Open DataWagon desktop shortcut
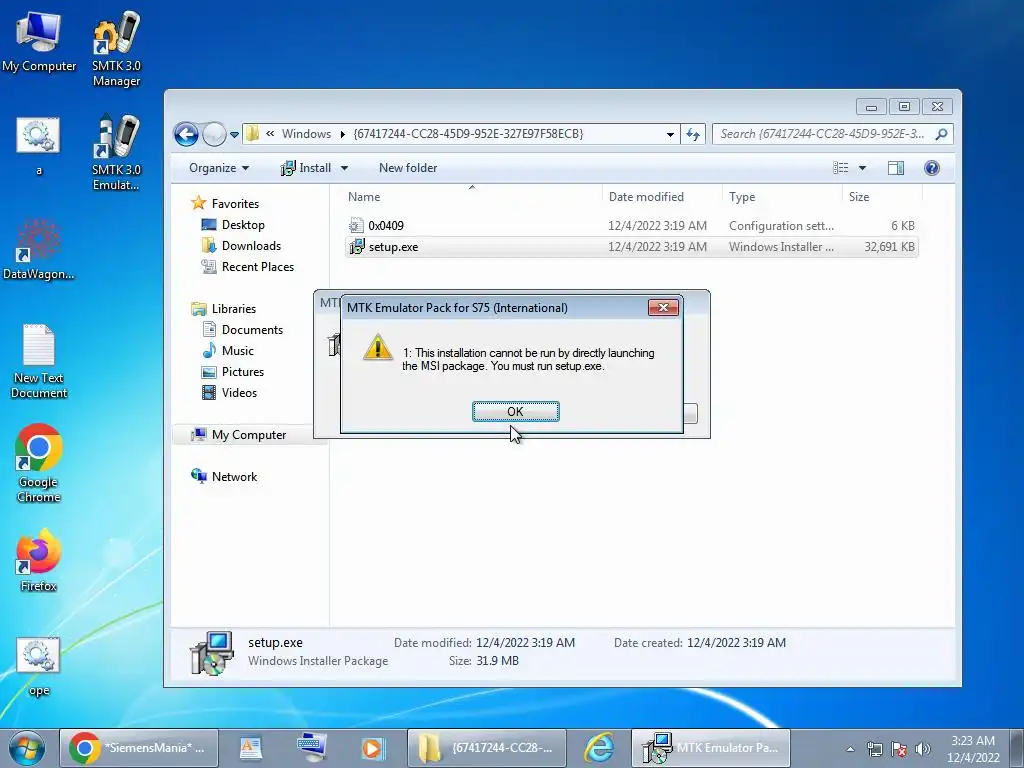 tap(39, 249)
